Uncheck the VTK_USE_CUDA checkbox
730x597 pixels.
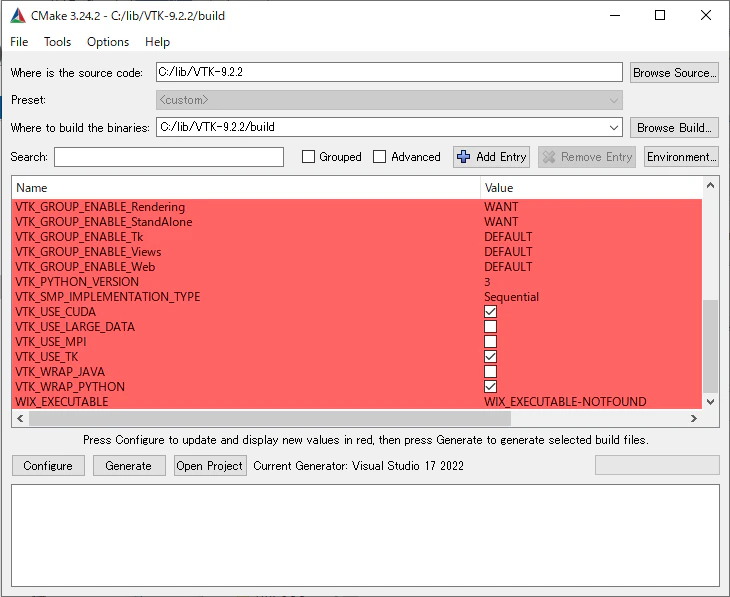click(490, 312)
